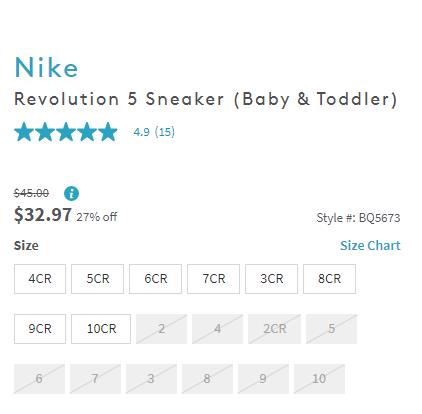Click the price info icon
Viewport: 422px width, 414px height.
(71, 193)
